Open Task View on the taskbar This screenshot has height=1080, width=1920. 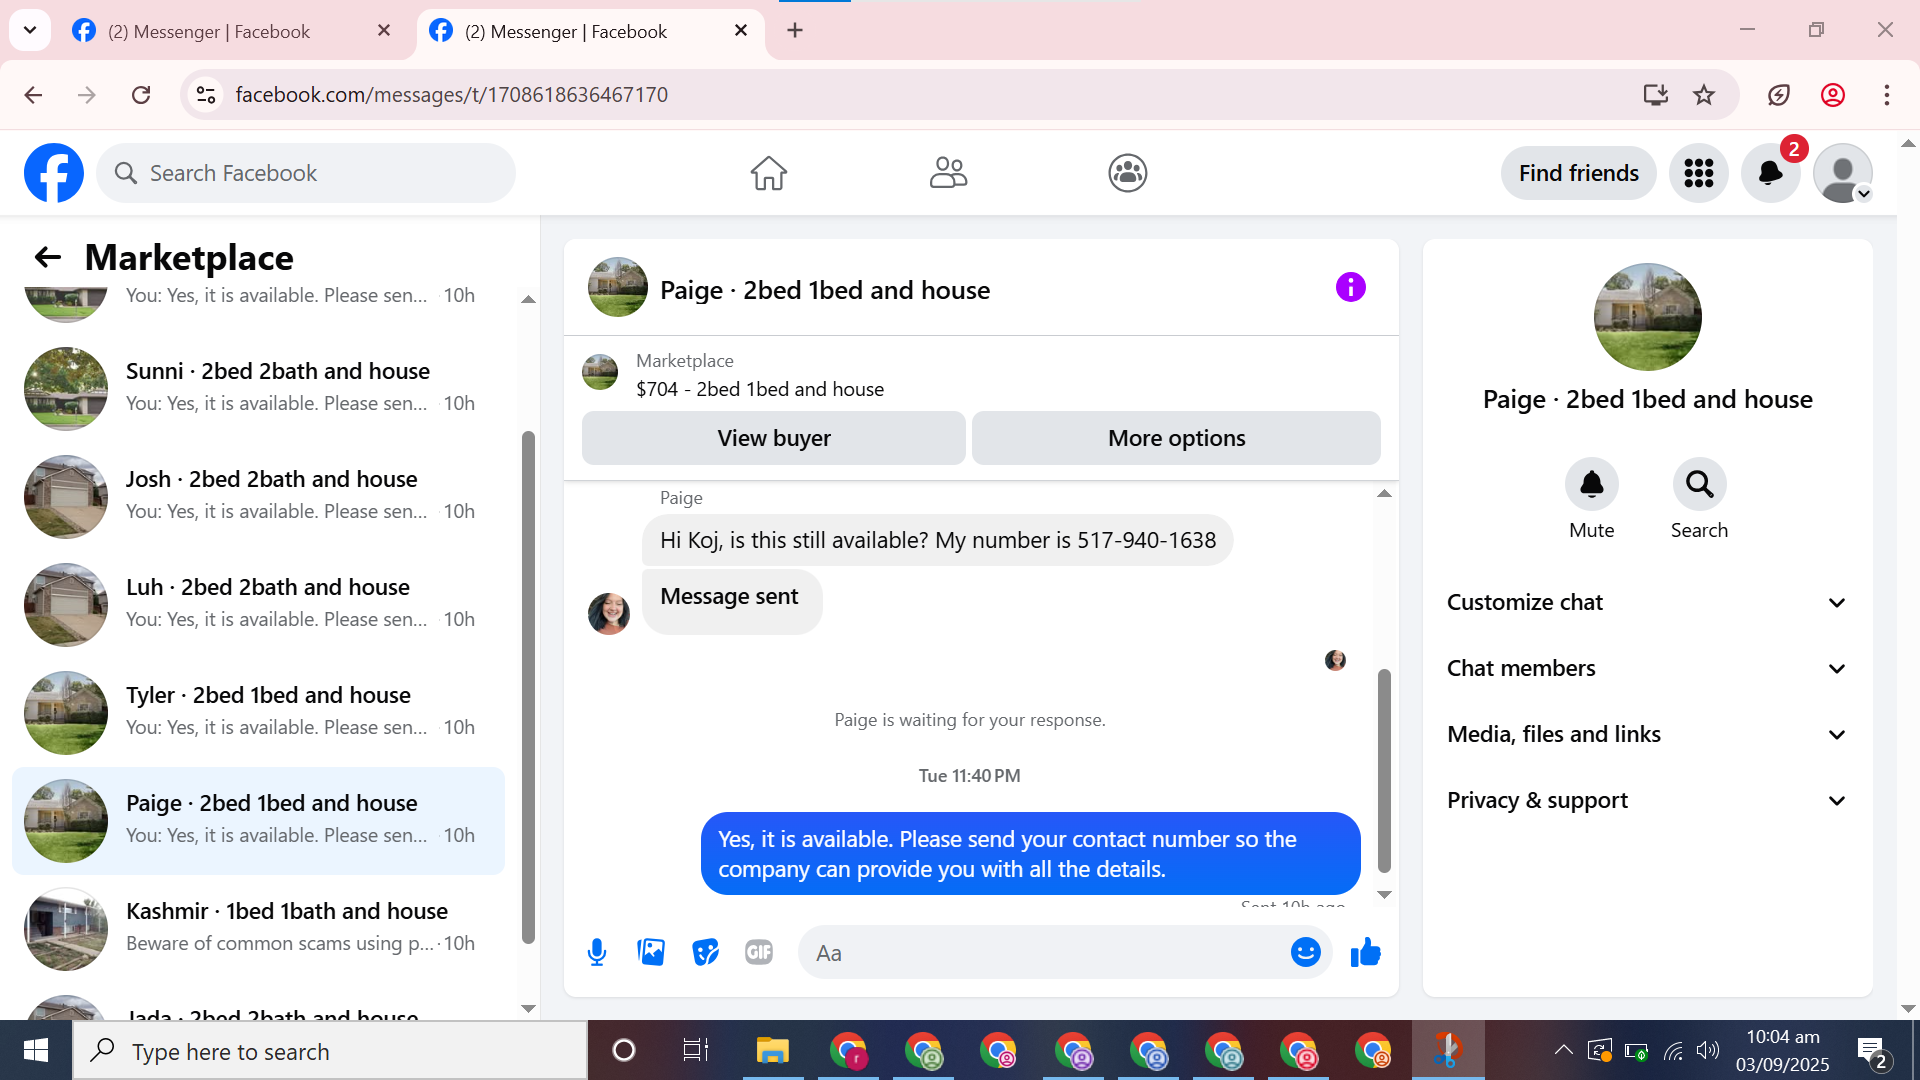pyautogui.click(x=696, y=1051)
